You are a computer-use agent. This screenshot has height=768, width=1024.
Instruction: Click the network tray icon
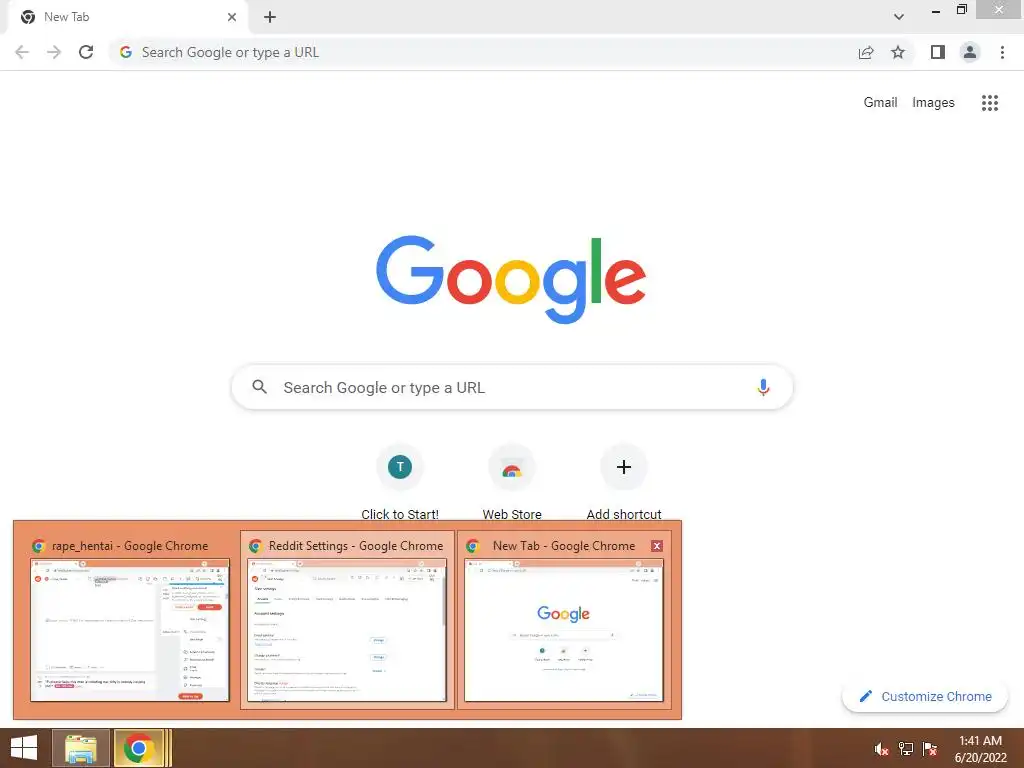[x=906, y=749]
